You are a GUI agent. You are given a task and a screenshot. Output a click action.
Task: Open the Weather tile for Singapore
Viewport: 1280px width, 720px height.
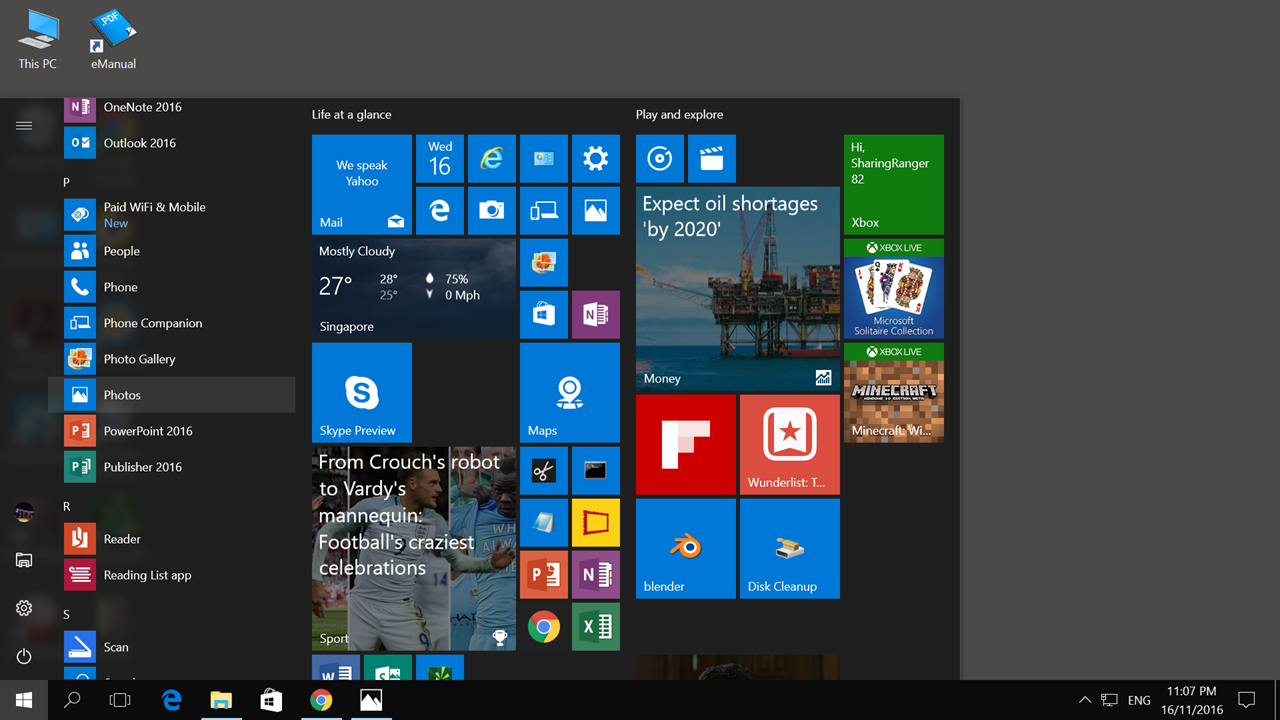(x=414, y=289)
